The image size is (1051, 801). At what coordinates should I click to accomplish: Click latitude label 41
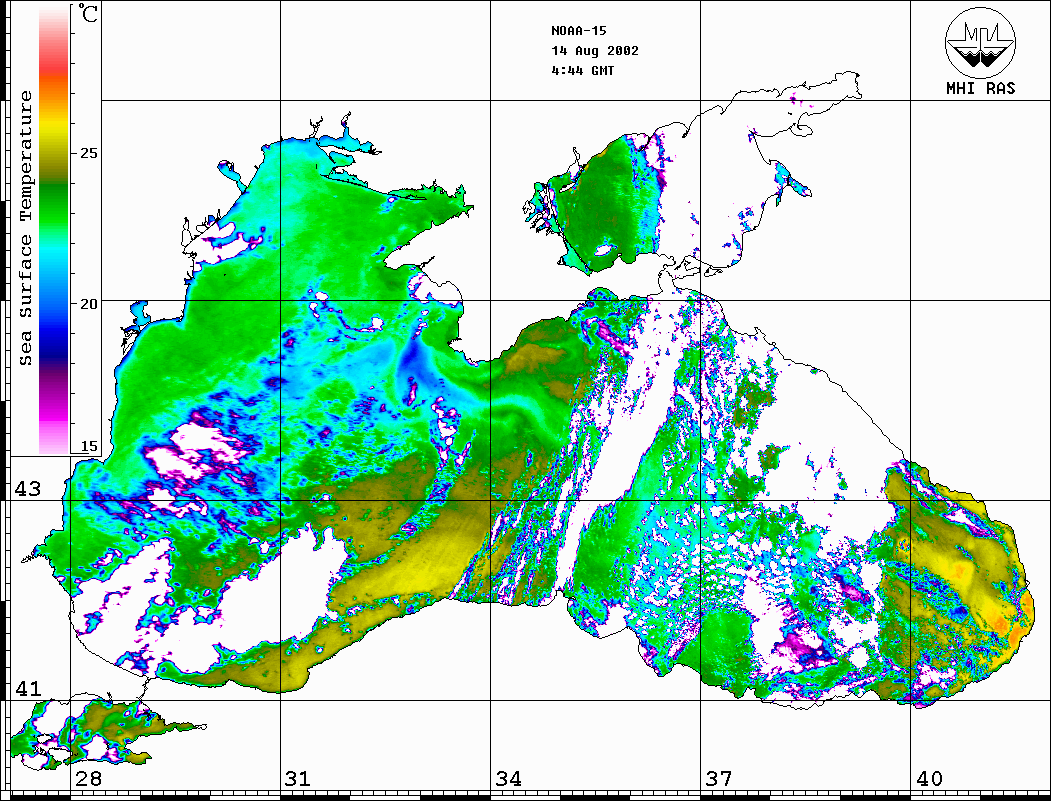pos(27,688)
